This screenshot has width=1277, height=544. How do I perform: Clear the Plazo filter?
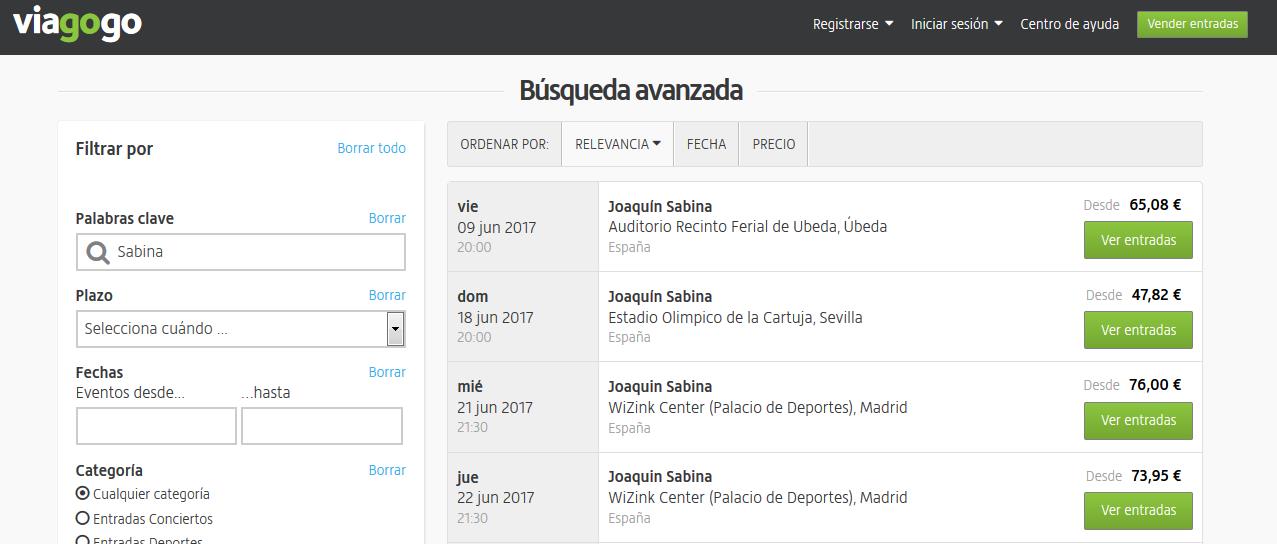pos(387,295)
